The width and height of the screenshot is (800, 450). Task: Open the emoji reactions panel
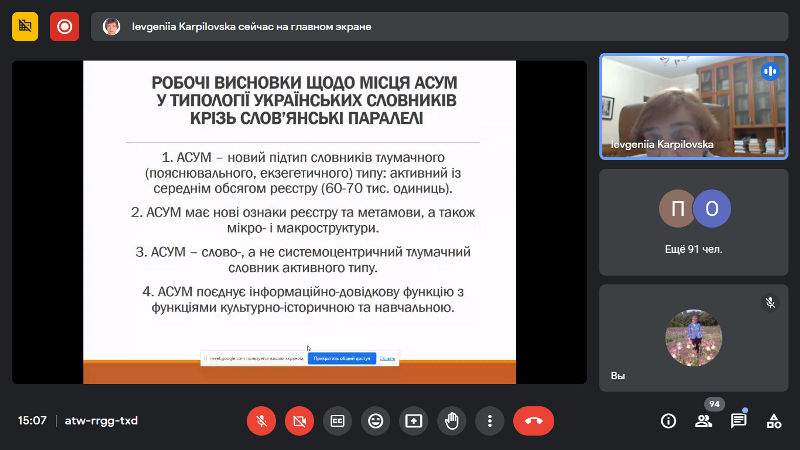pyautogui.click(x=375, y=421)
